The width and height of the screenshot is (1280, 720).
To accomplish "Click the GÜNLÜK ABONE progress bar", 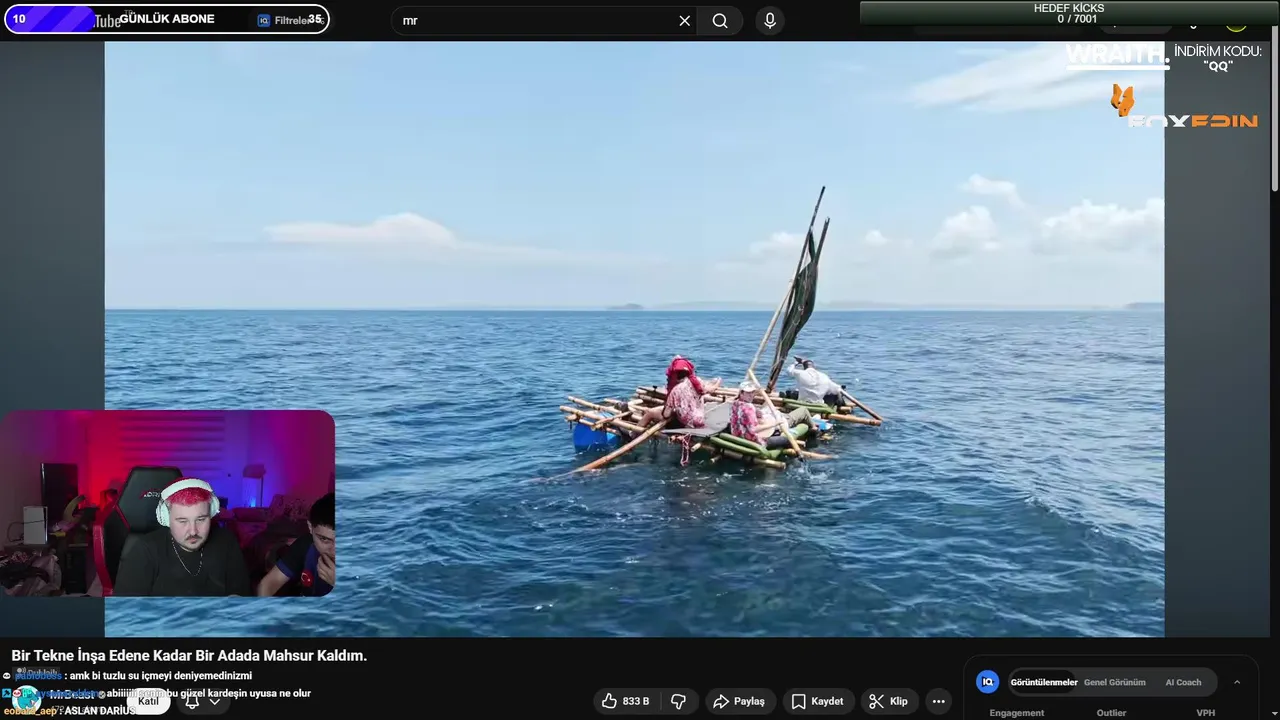I will point(166,19).
